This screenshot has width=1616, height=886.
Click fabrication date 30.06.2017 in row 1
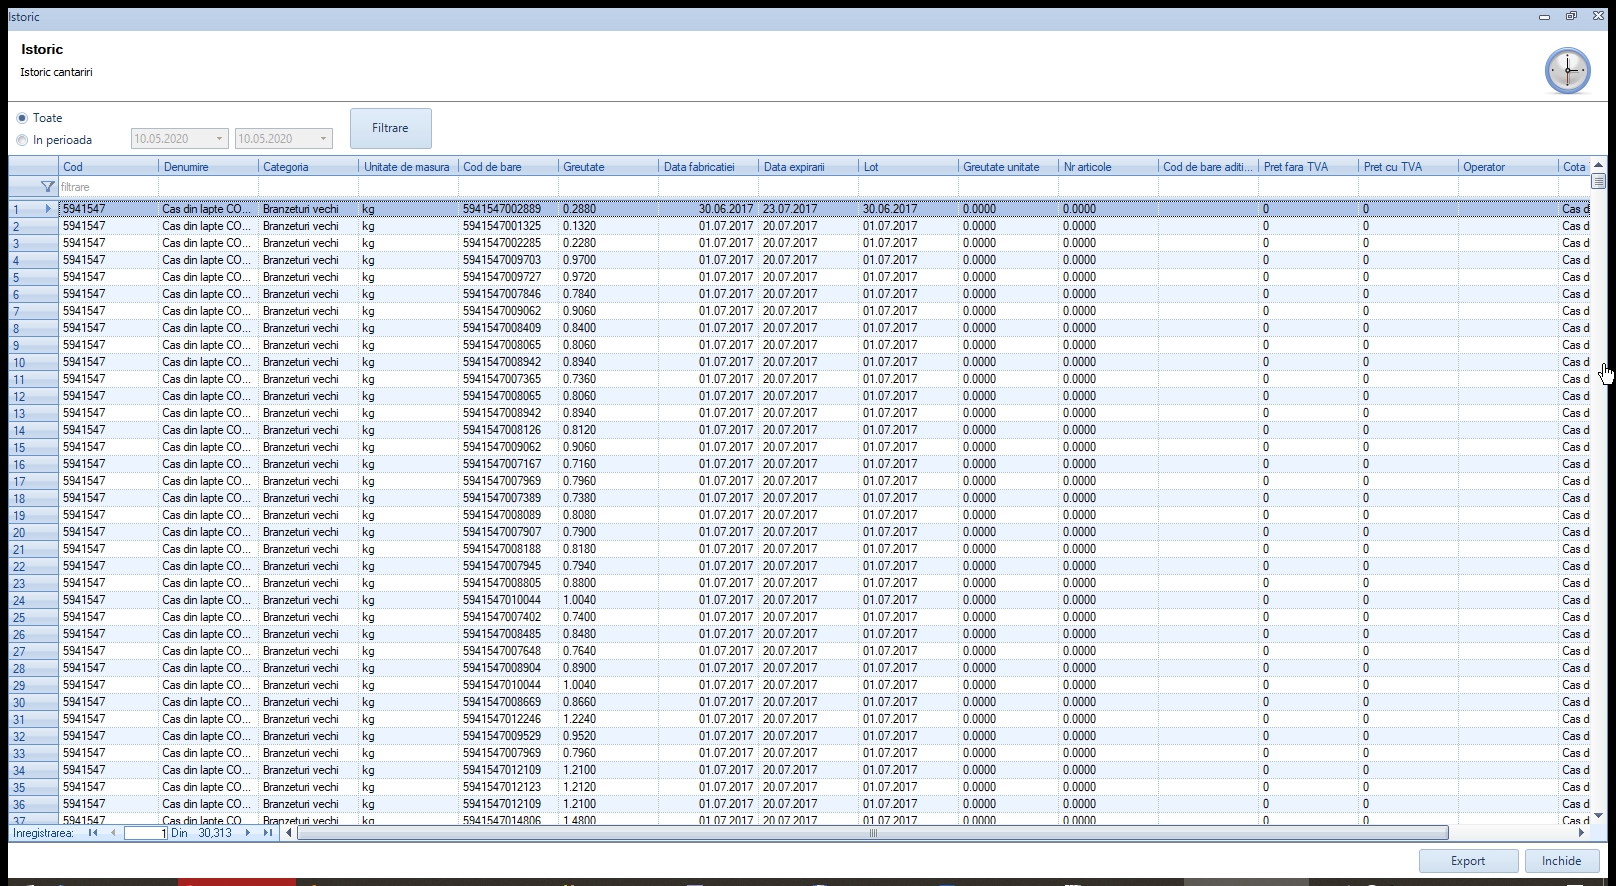click(708, 209)
